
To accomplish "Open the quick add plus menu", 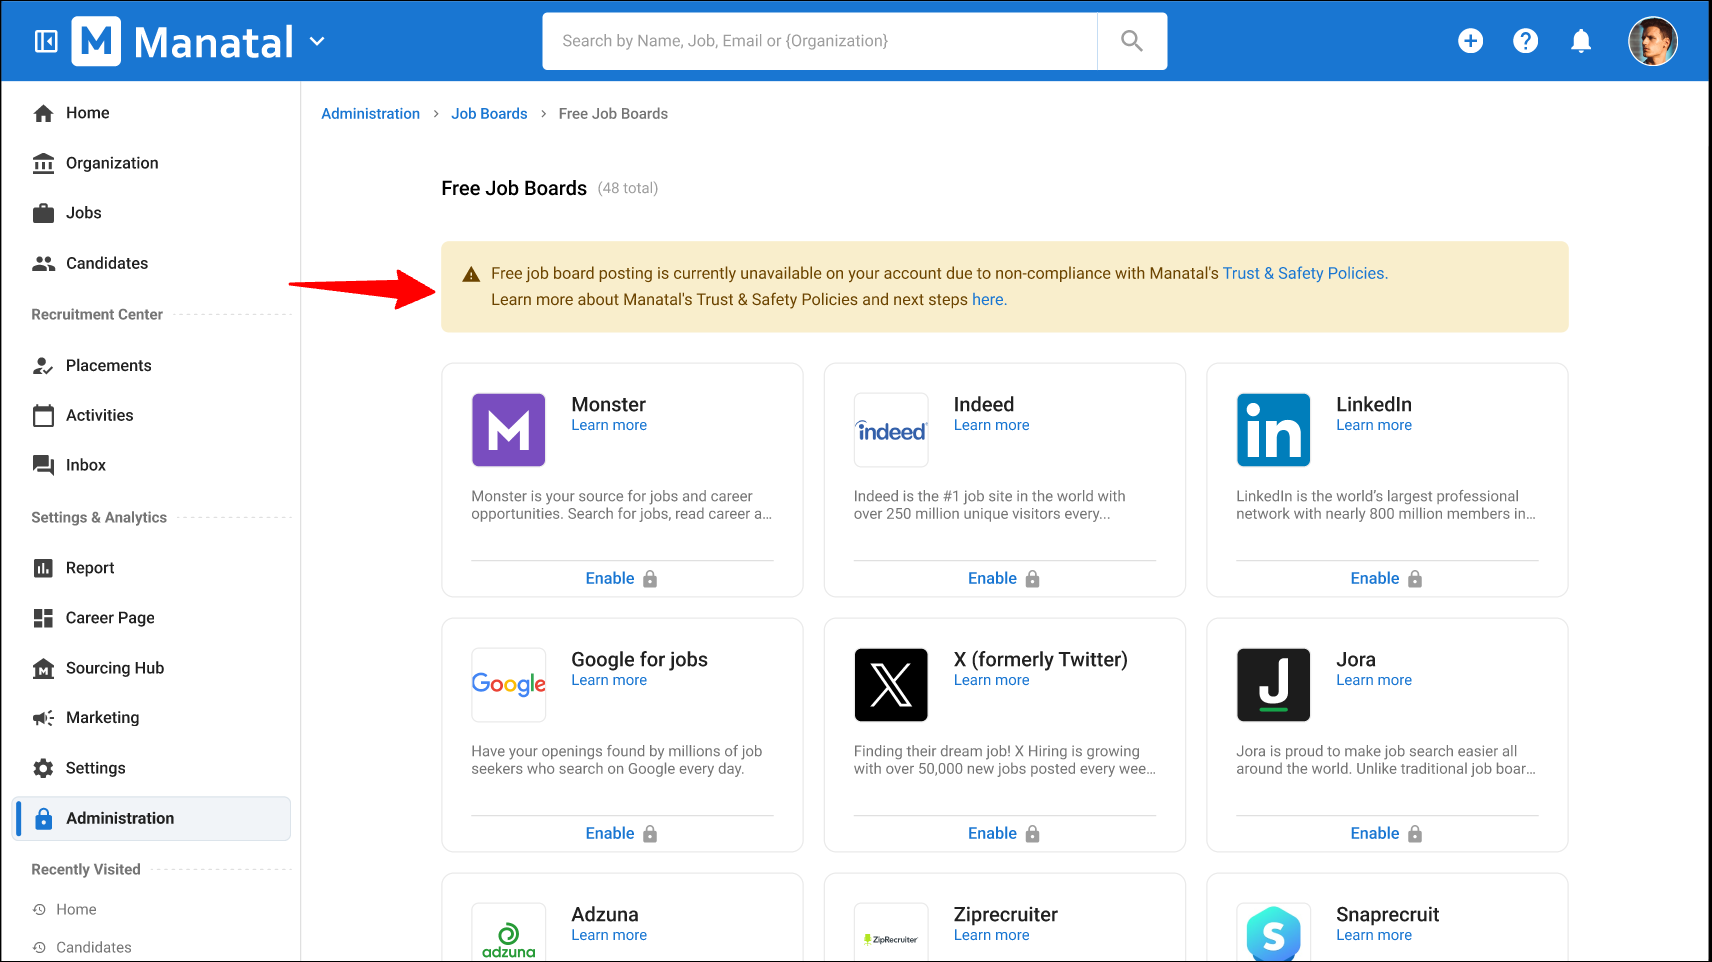I will (x=1470, y=41).
